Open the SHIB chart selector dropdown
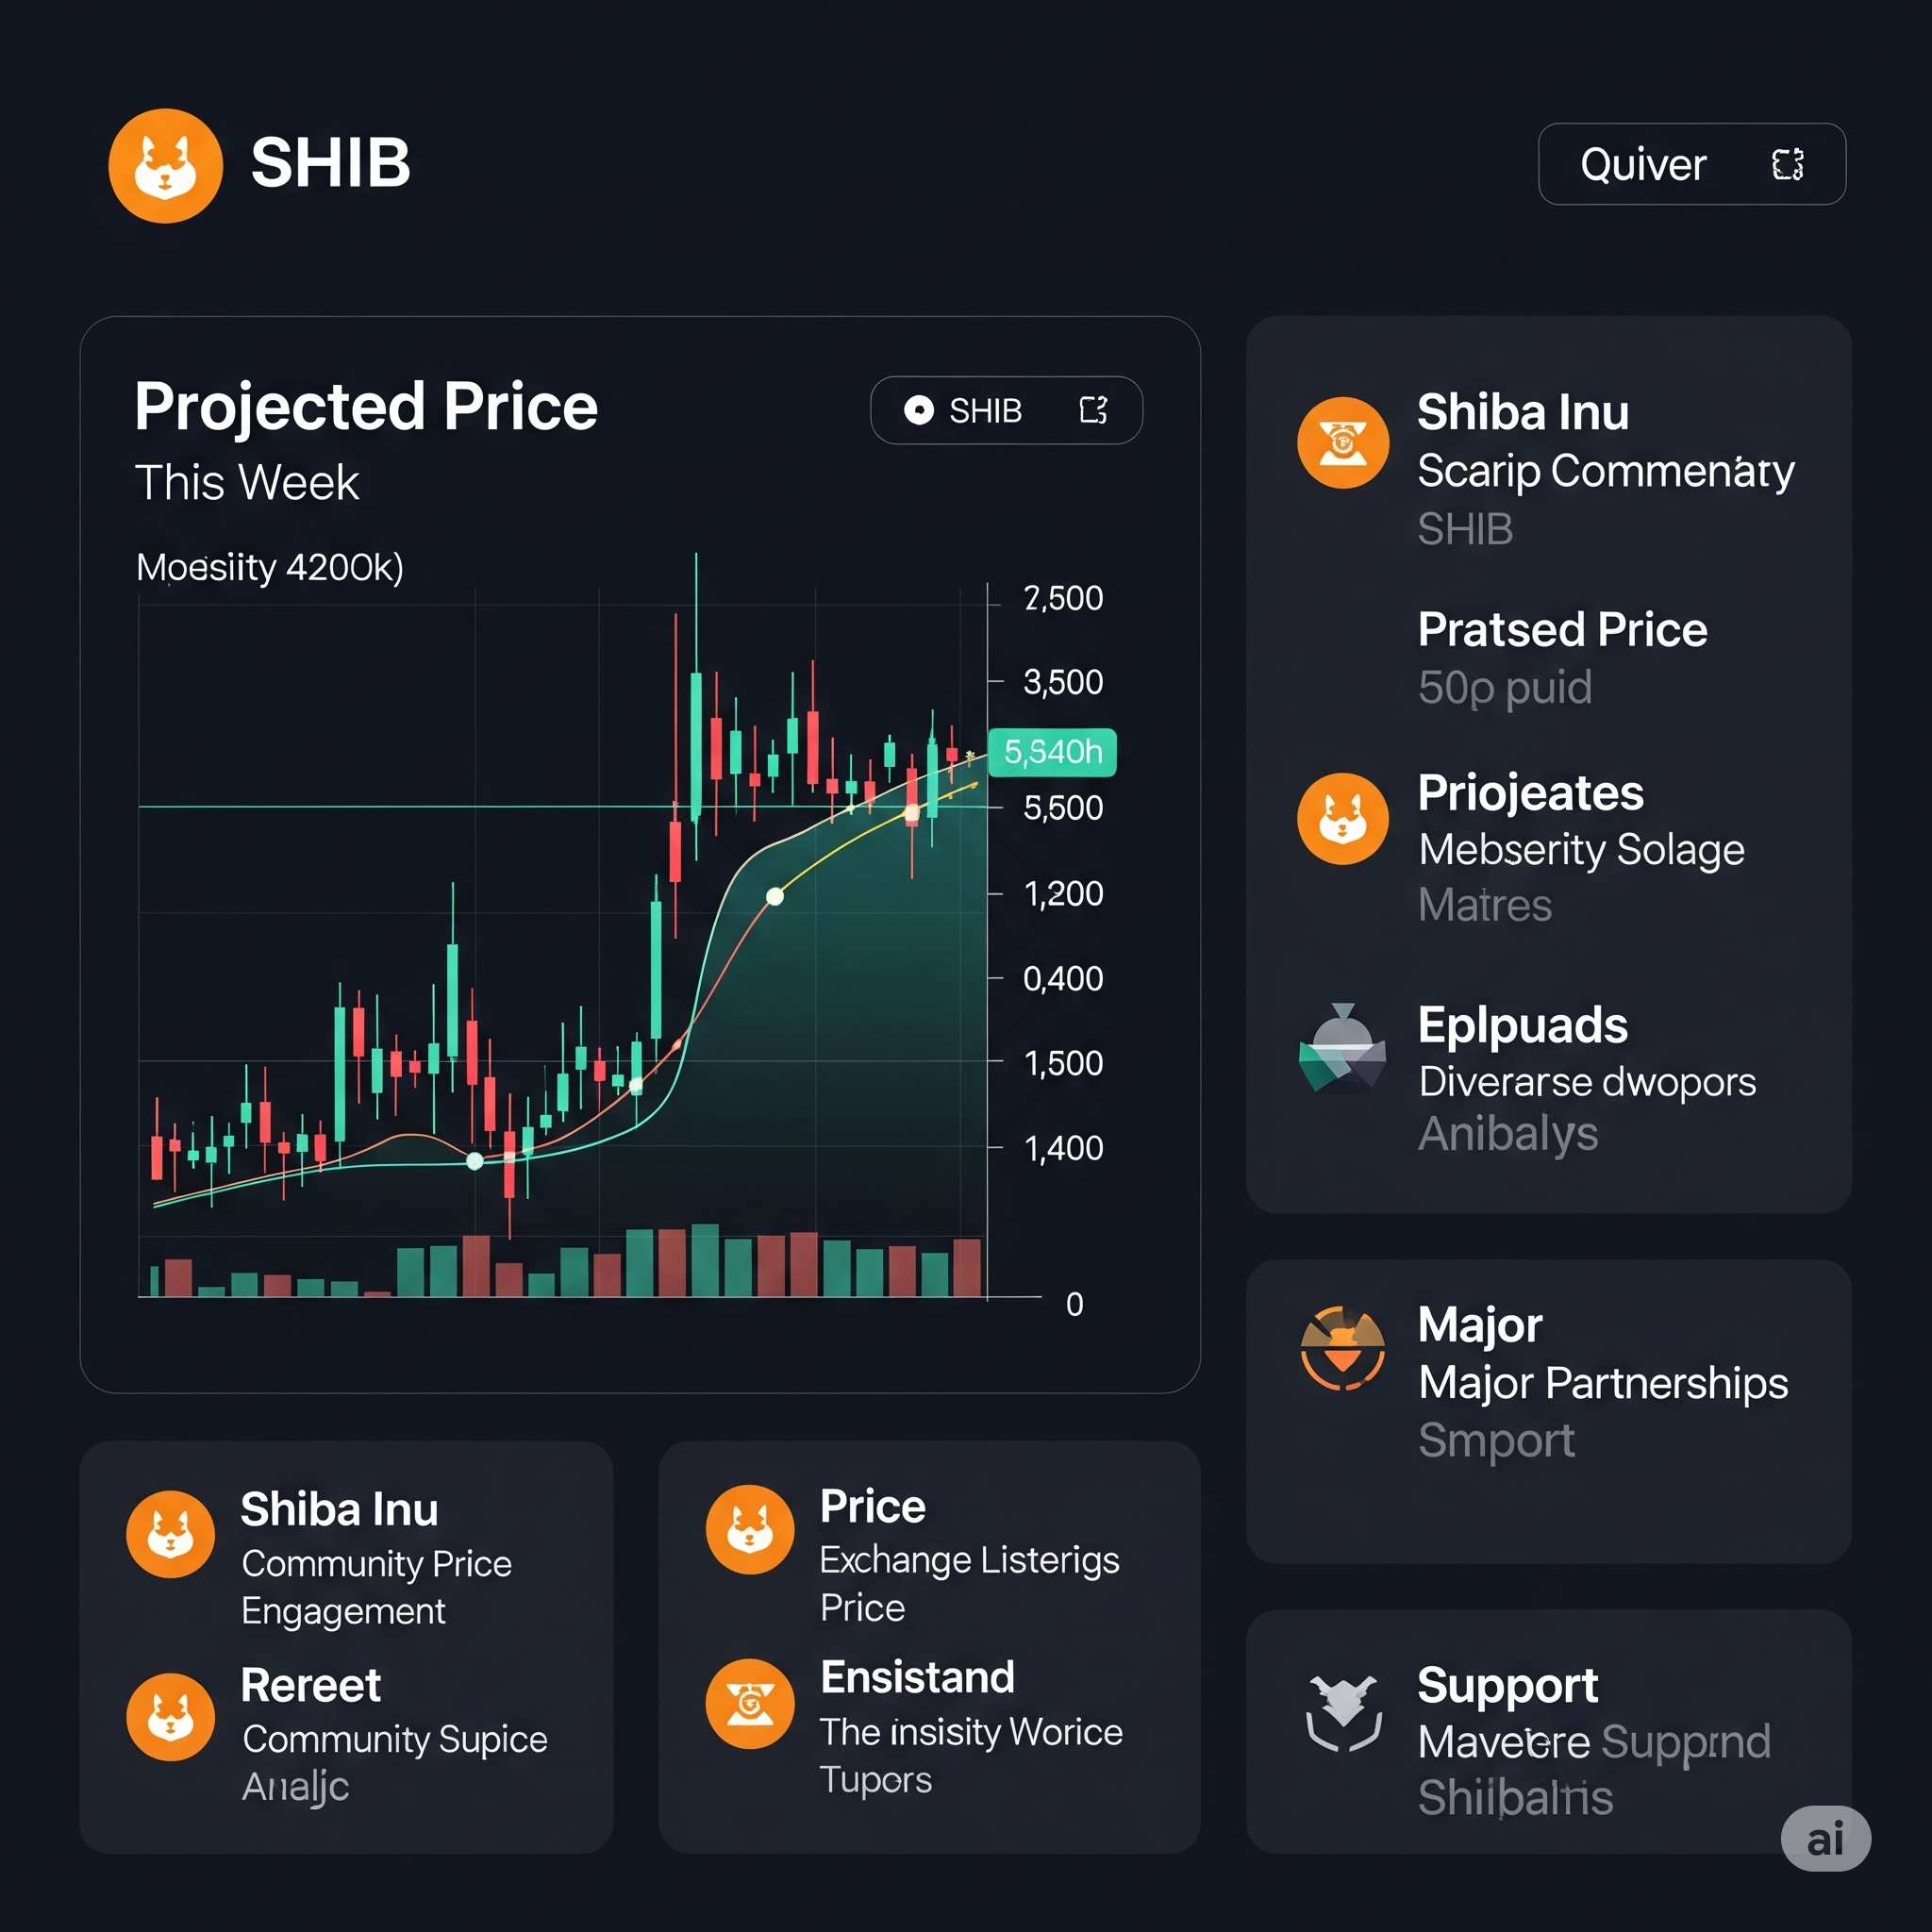The width and height of the screenshot is (1932, 1932). [1006, 410]
